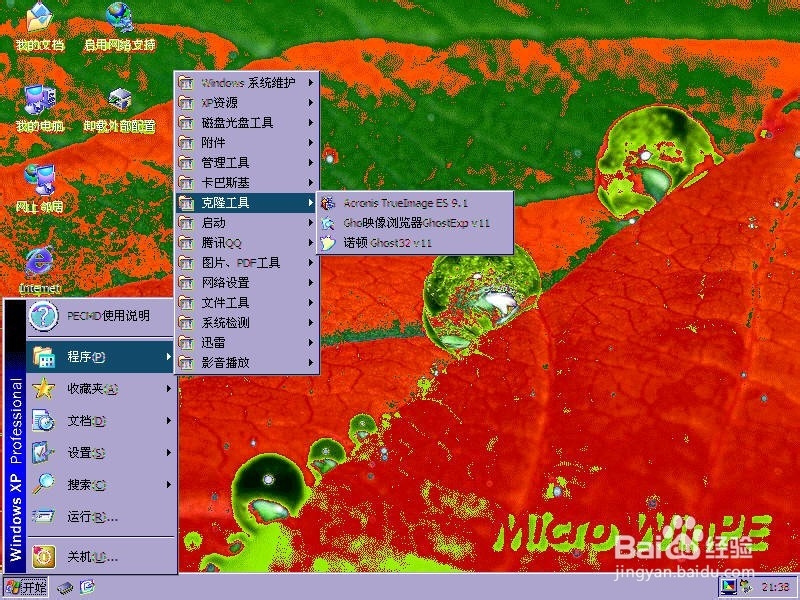Open the 我的文档 desktop icon
This screenshot has width=800, height=600.
40,27
